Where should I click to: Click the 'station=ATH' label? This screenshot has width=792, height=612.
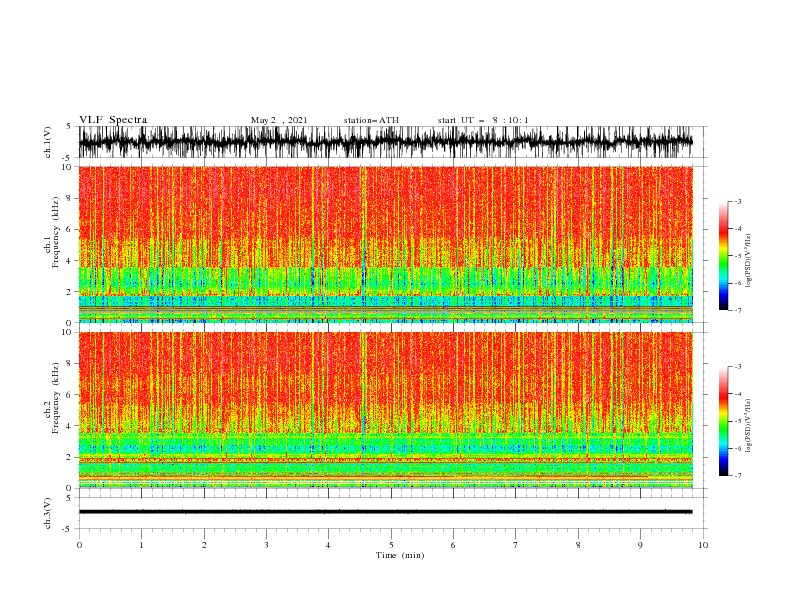pyautogui.click(x=371, y=120)
